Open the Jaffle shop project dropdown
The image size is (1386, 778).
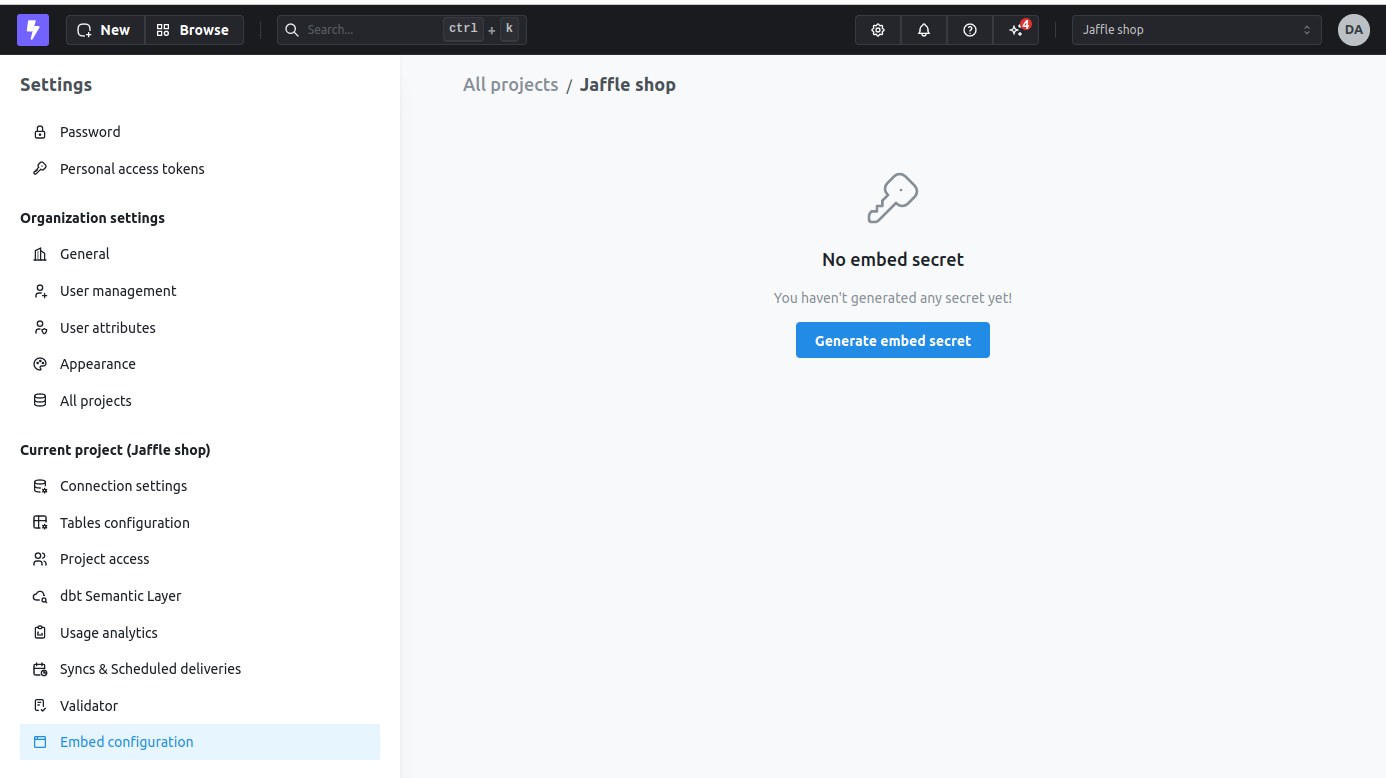[x=1196, y=29]
